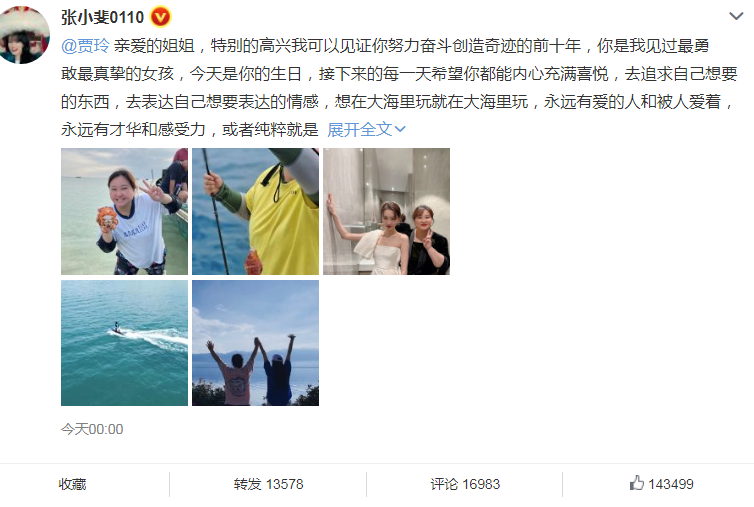Image resolution: width=754 pixels, height=507 pixels.
Task: Open photo of two women in hallway
Action: 386,212
